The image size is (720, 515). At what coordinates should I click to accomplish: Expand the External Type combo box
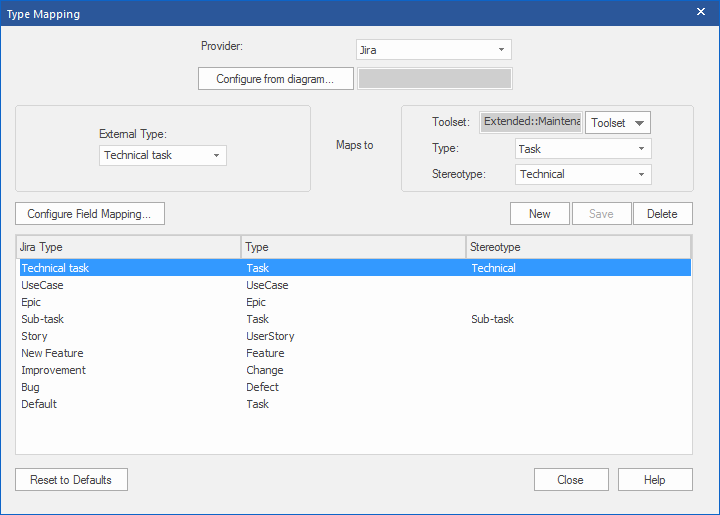tap(163, 155)
